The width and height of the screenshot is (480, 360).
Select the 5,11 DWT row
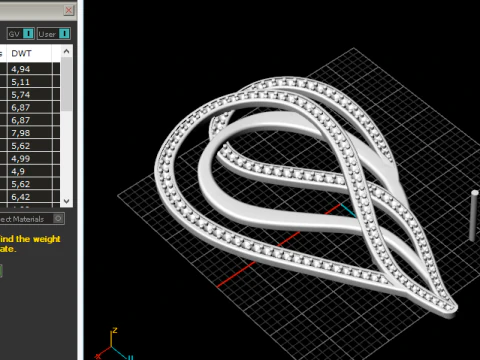(30, 82)
